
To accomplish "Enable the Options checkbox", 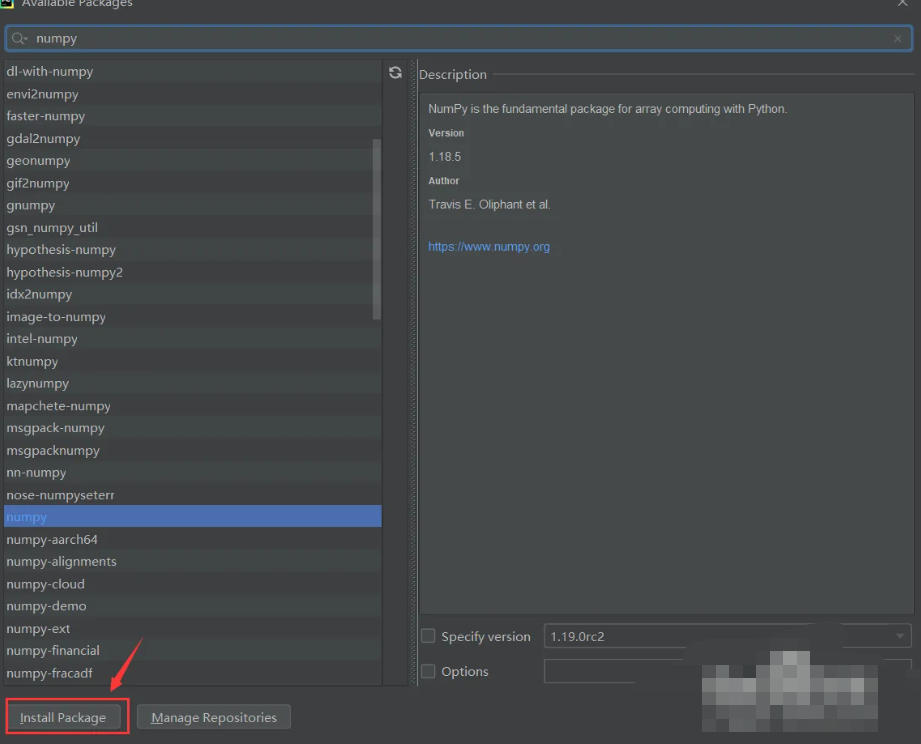I will click(x=428, y=671).
